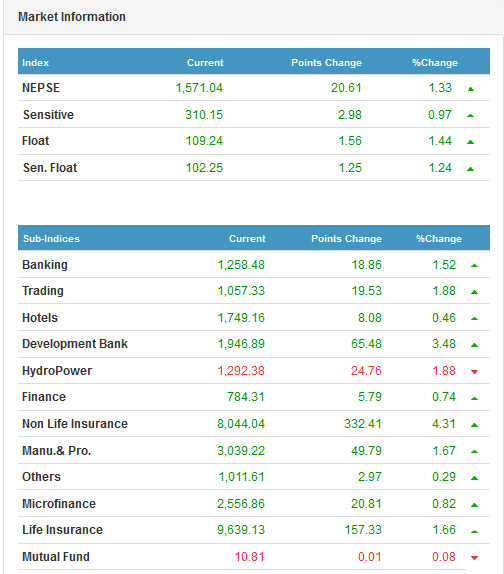504x574 pixels.
Task: Click NEPSE points change 20.61
Action: point(346,88)
